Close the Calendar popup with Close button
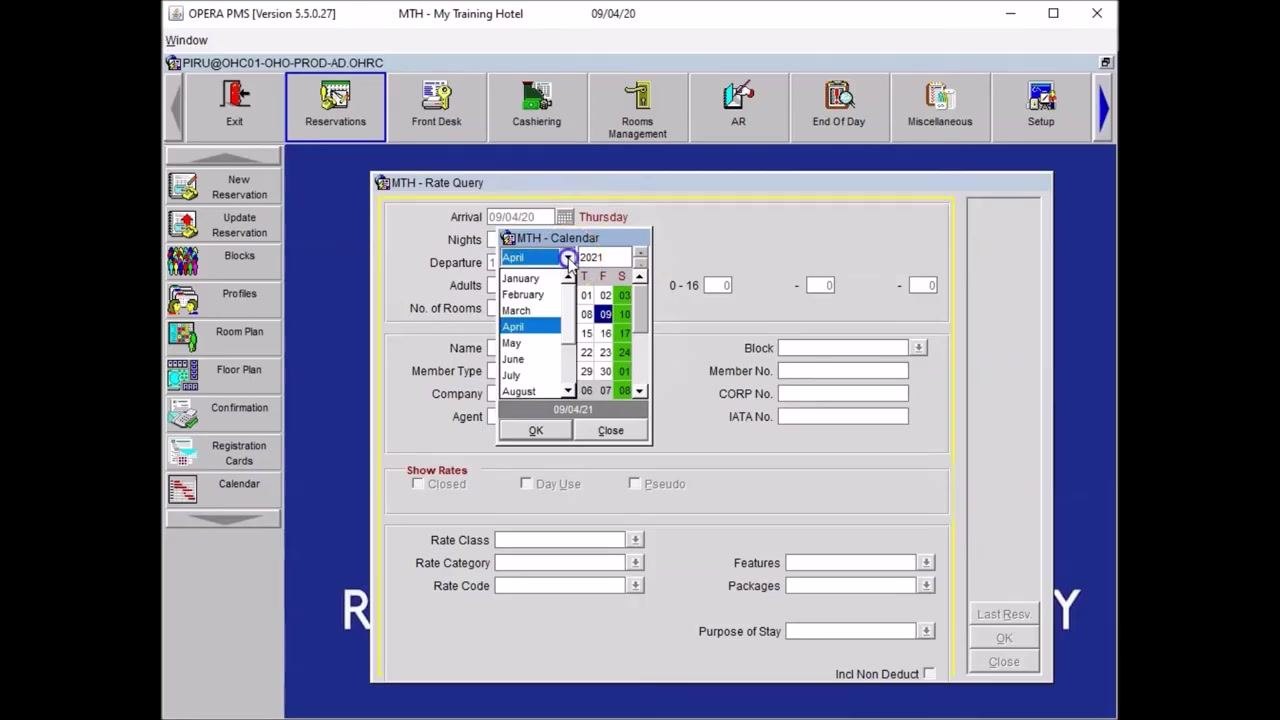 [x=610, y=431]
